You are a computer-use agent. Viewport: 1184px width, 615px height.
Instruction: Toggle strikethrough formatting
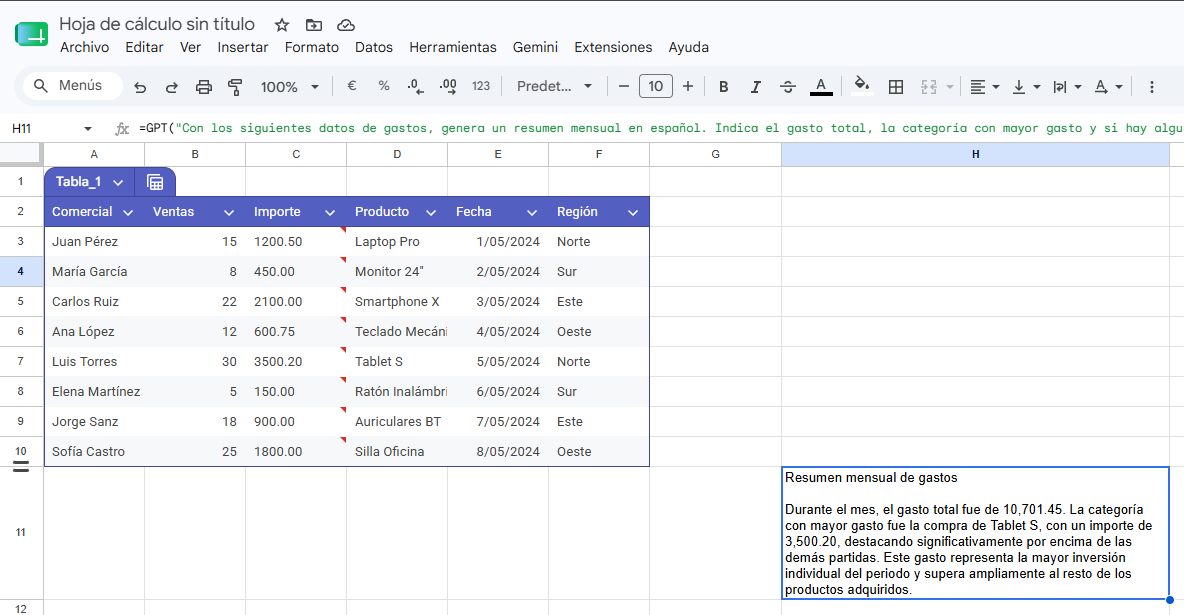coord(788,87)
